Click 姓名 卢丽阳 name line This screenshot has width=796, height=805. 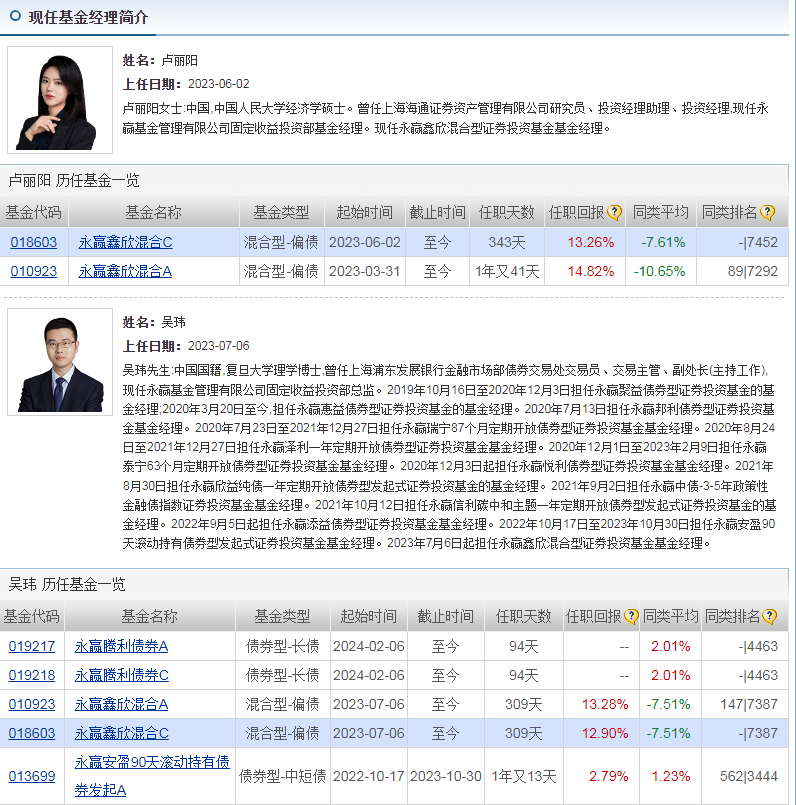click(160, 61)
